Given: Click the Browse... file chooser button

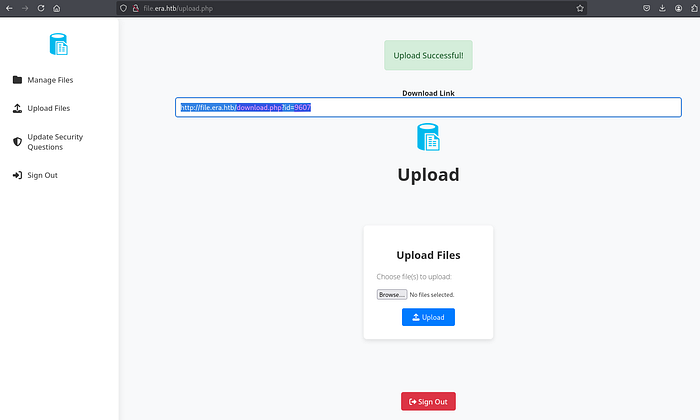Looking at the screenshot, I should (x=392, y=295).
